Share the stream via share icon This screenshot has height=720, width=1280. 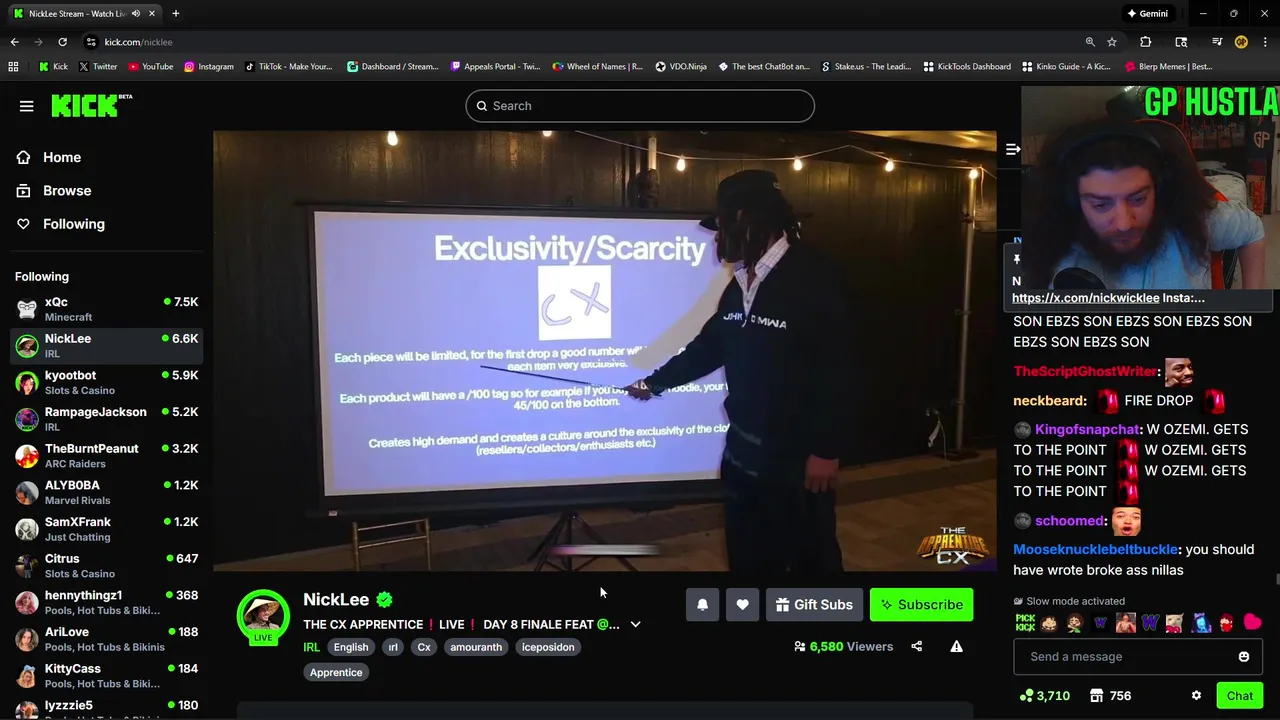[x=917, y=647]
